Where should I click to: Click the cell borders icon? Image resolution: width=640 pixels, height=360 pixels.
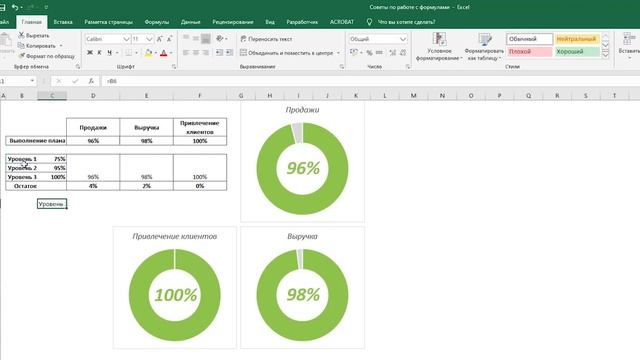pos(129,53)
